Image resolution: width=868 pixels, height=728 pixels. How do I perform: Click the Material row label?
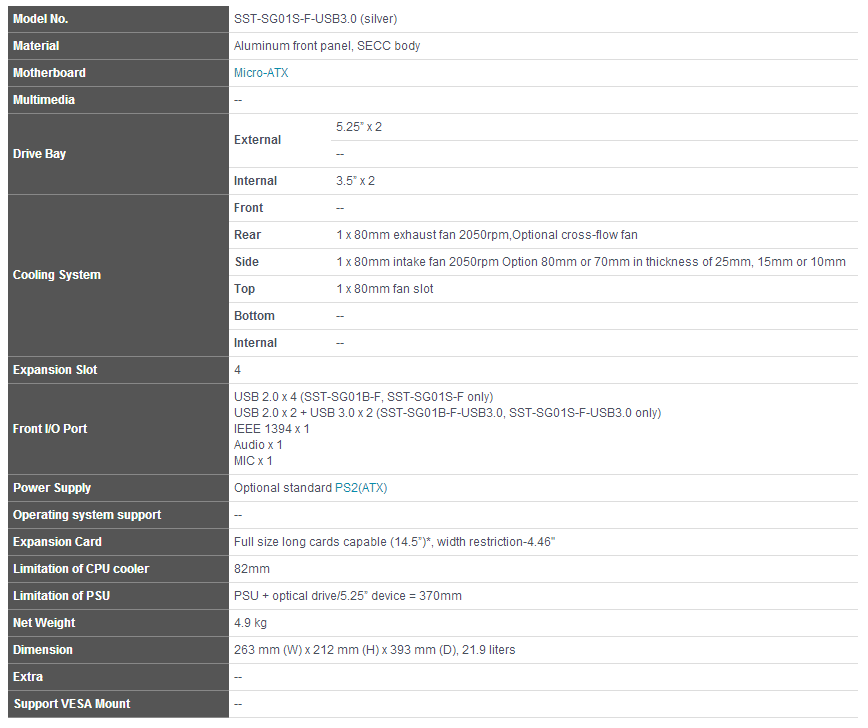point(36,46)
